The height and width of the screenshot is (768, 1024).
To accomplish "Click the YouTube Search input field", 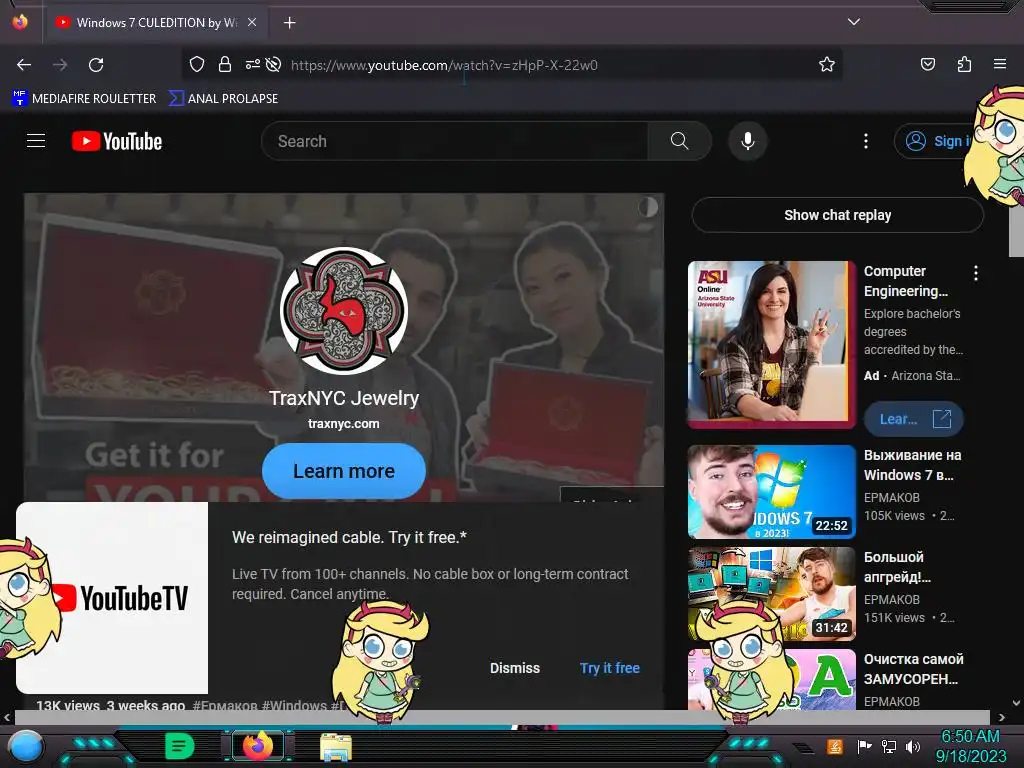I will click(455, 141).
